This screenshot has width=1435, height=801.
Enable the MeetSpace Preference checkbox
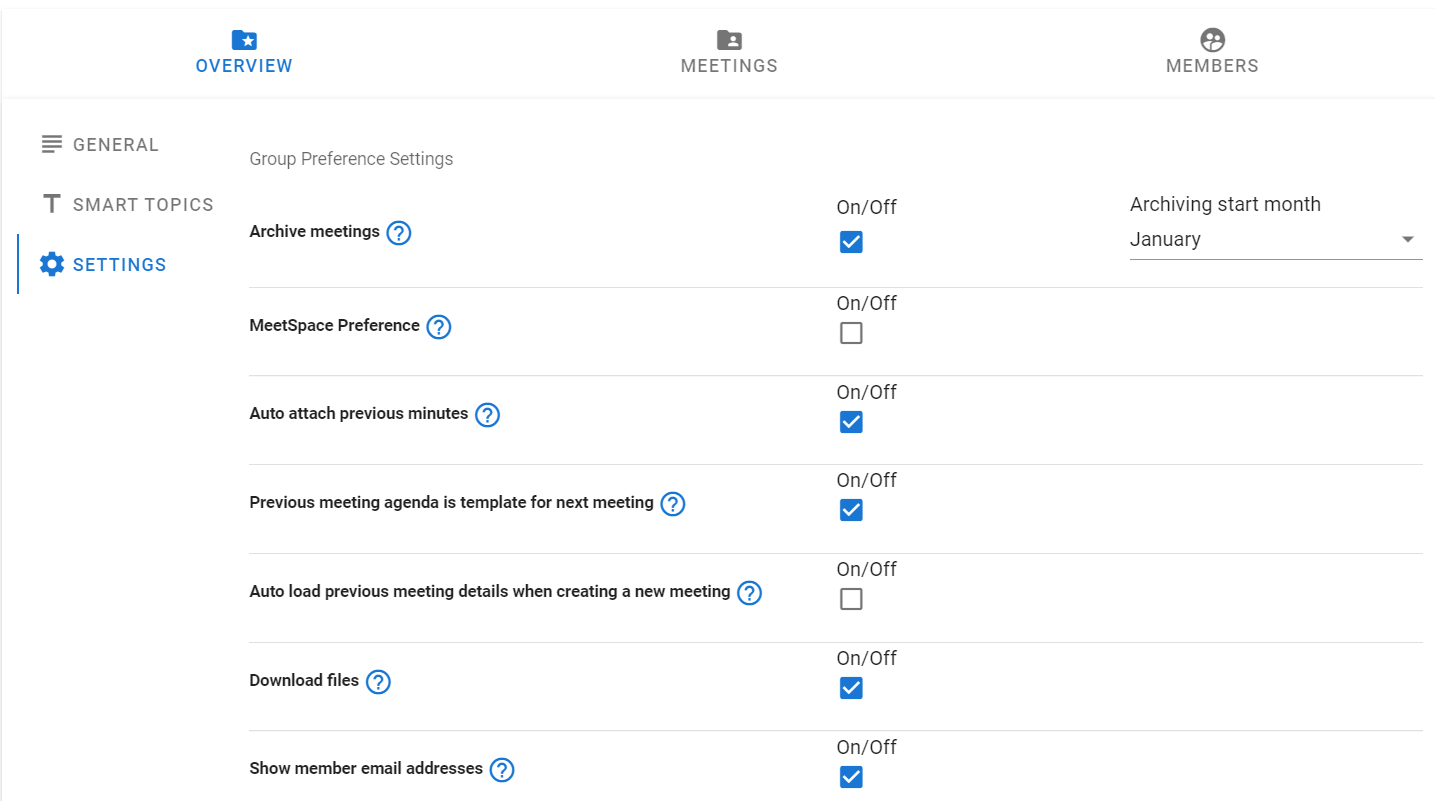tap(851, 333)
